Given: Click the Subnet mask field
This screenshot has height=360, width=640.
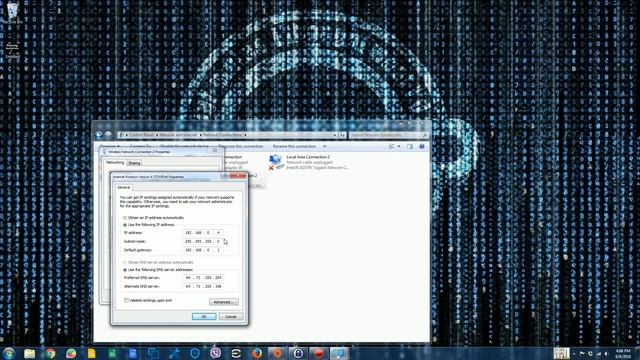Looking at the screenshot, I should (x=202, y=241).
